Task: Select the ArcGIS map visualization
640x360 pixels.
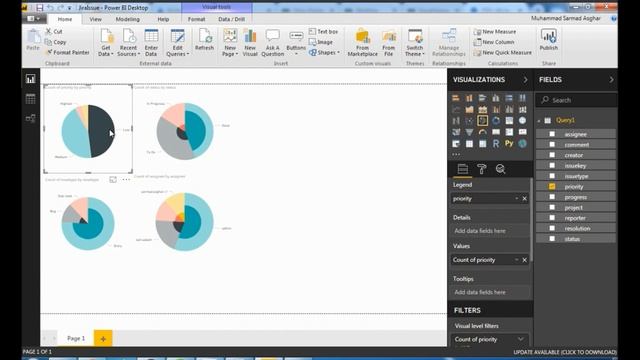Action: (522, 144)
